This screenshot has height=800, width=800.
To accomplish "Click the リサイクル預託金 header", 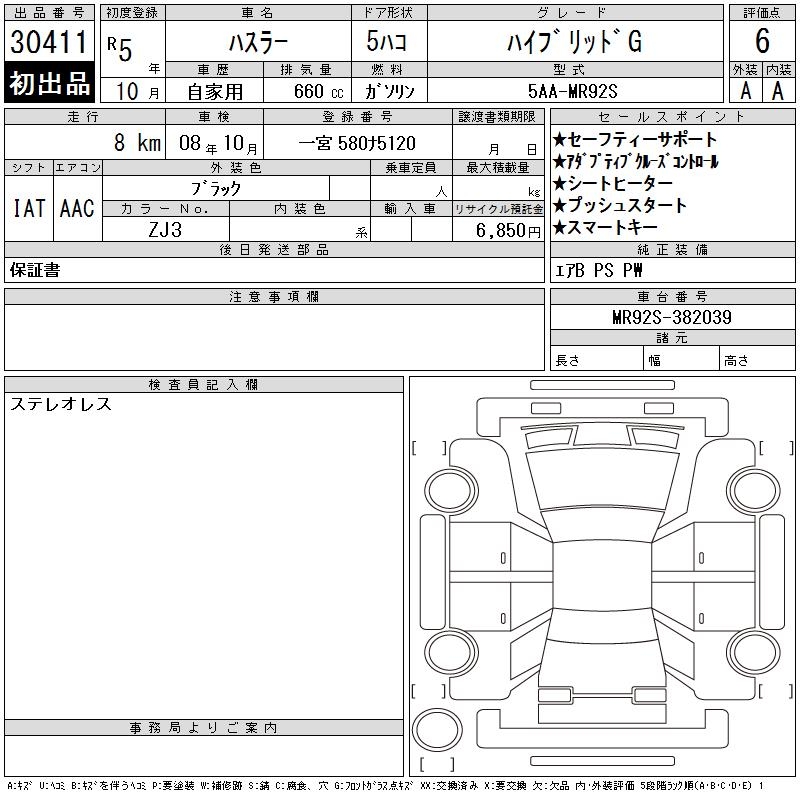I will click(498, 209).
